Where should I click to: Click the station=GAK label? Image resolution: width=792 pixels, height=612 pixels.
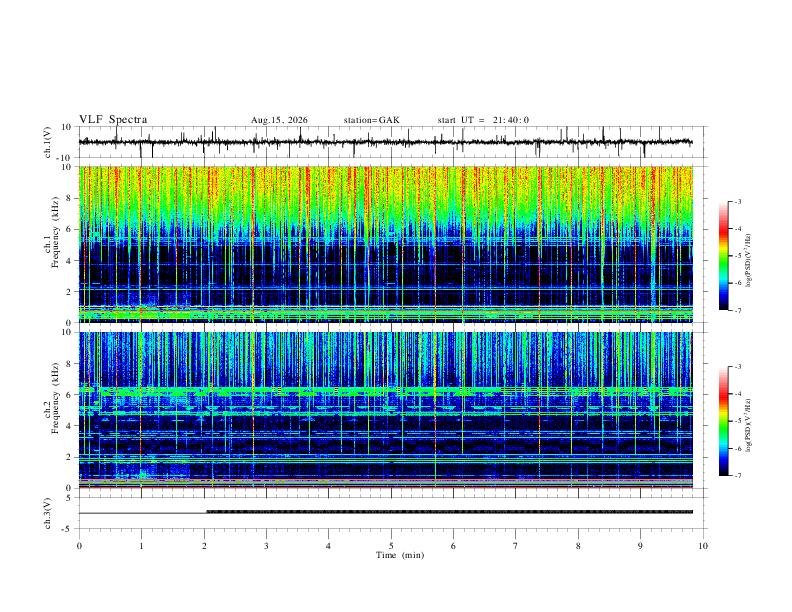371,120
